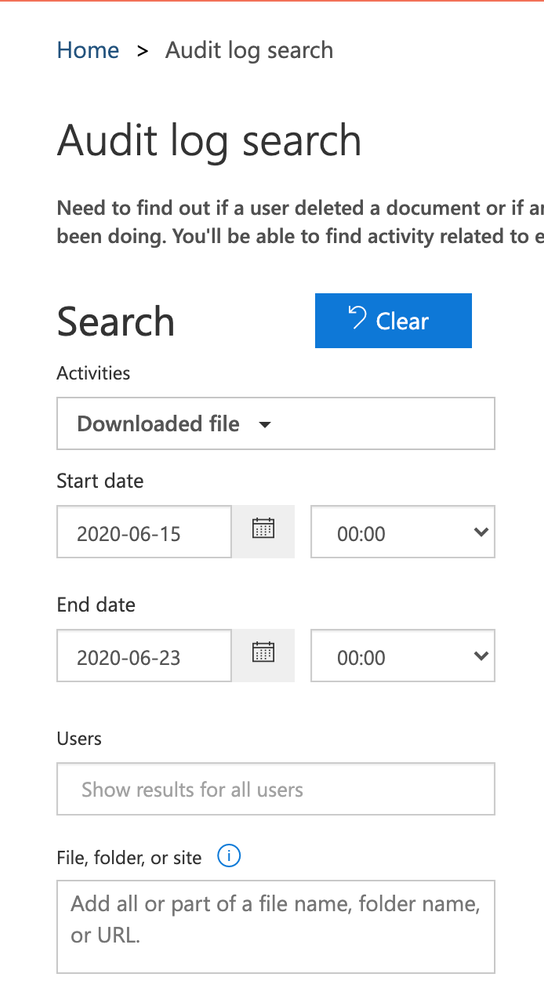Show info about File, folder, or site
Viewport: 544px width, 999px height.
coord(229,856)
